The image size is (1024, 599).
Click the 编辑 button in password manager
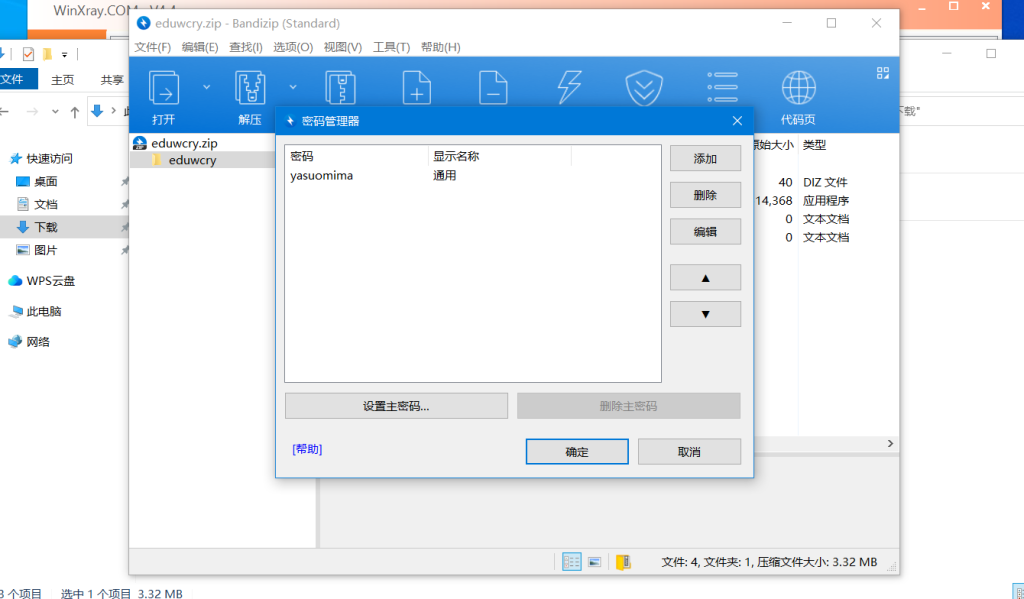[705, 232]
